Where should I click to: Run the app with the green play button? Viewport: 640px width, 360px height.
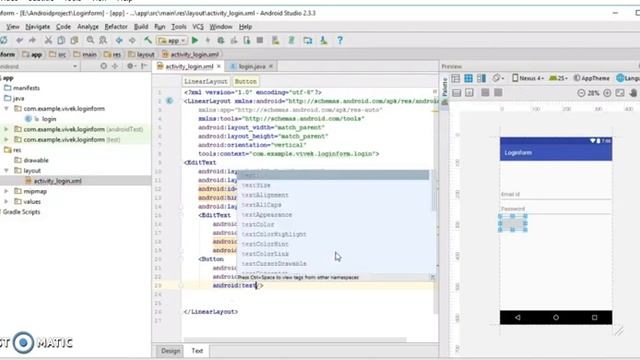195,40
